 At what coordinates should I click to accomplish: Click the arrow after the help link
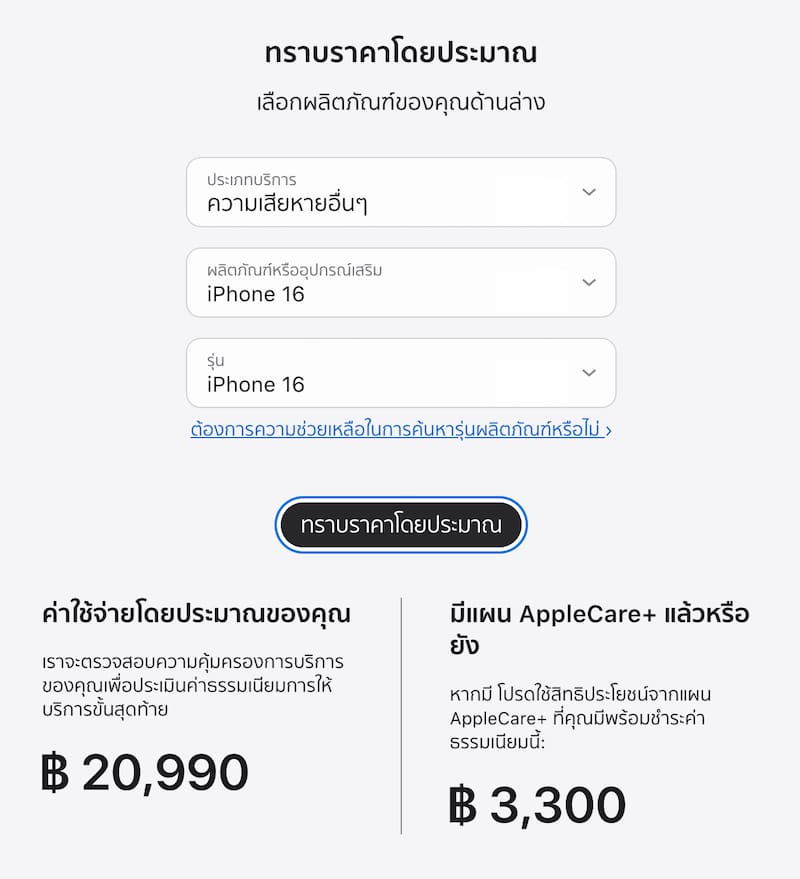tap(608, 430)
